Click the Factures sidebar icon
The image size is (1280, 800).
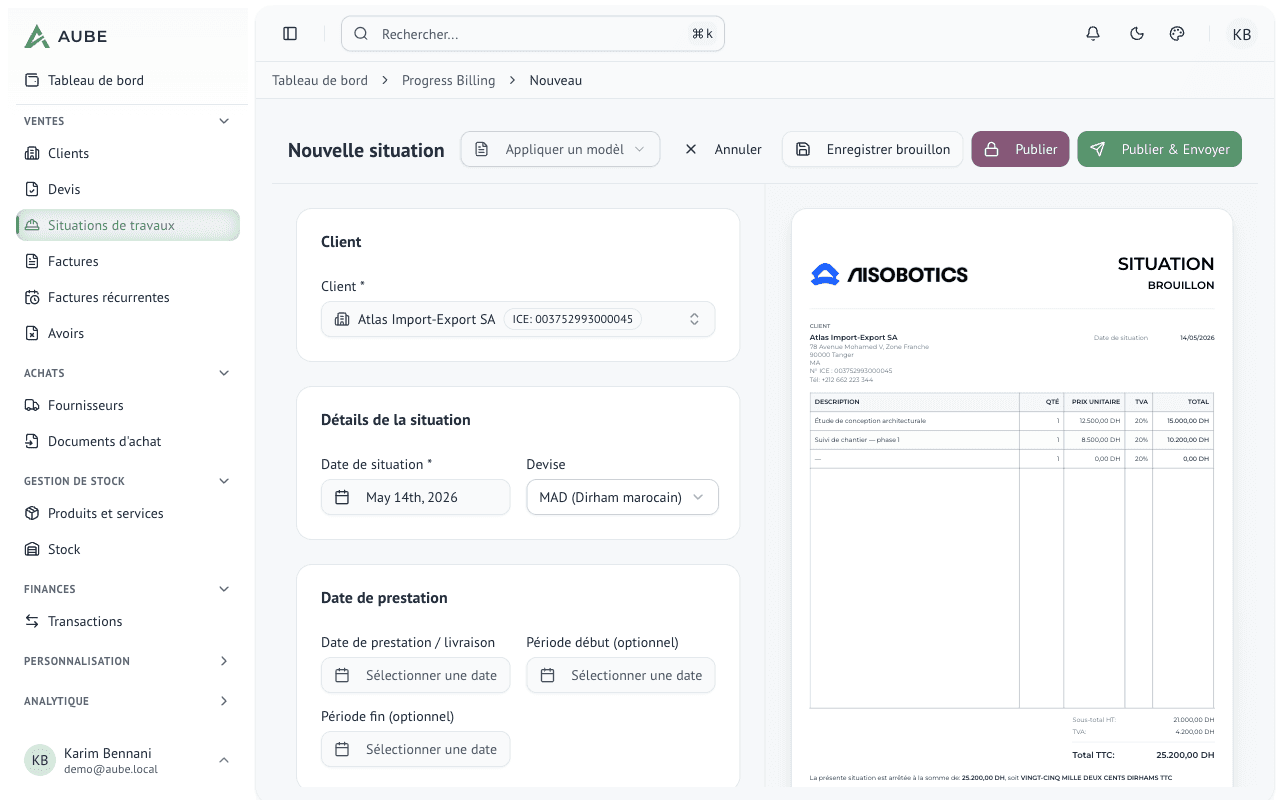pyautogui.click(x=32, y=261)
